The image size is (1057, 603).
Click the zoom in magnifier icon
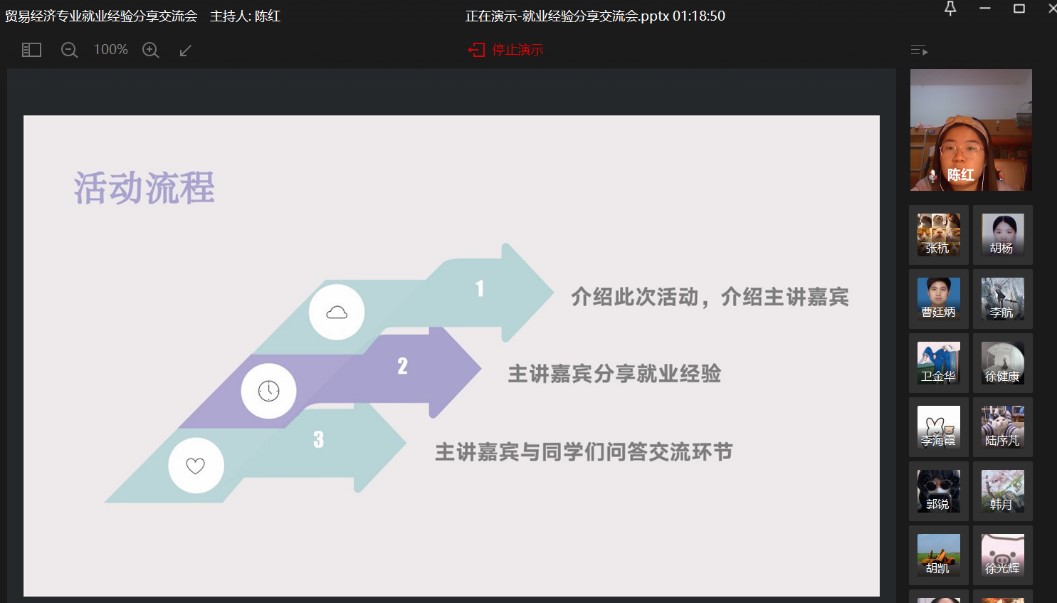pos(151,50)
